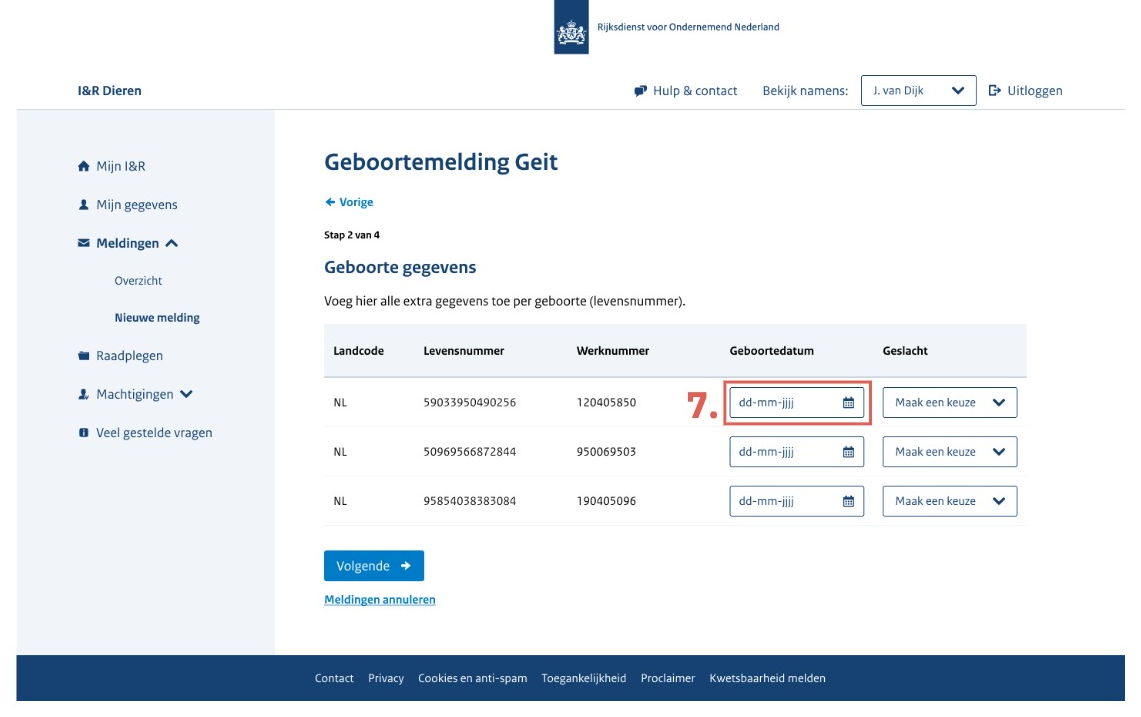The height and width of the screenshot is (717, 1141).
Task: Open calendar picker for row 50969566872844
Action: (848, 452)
